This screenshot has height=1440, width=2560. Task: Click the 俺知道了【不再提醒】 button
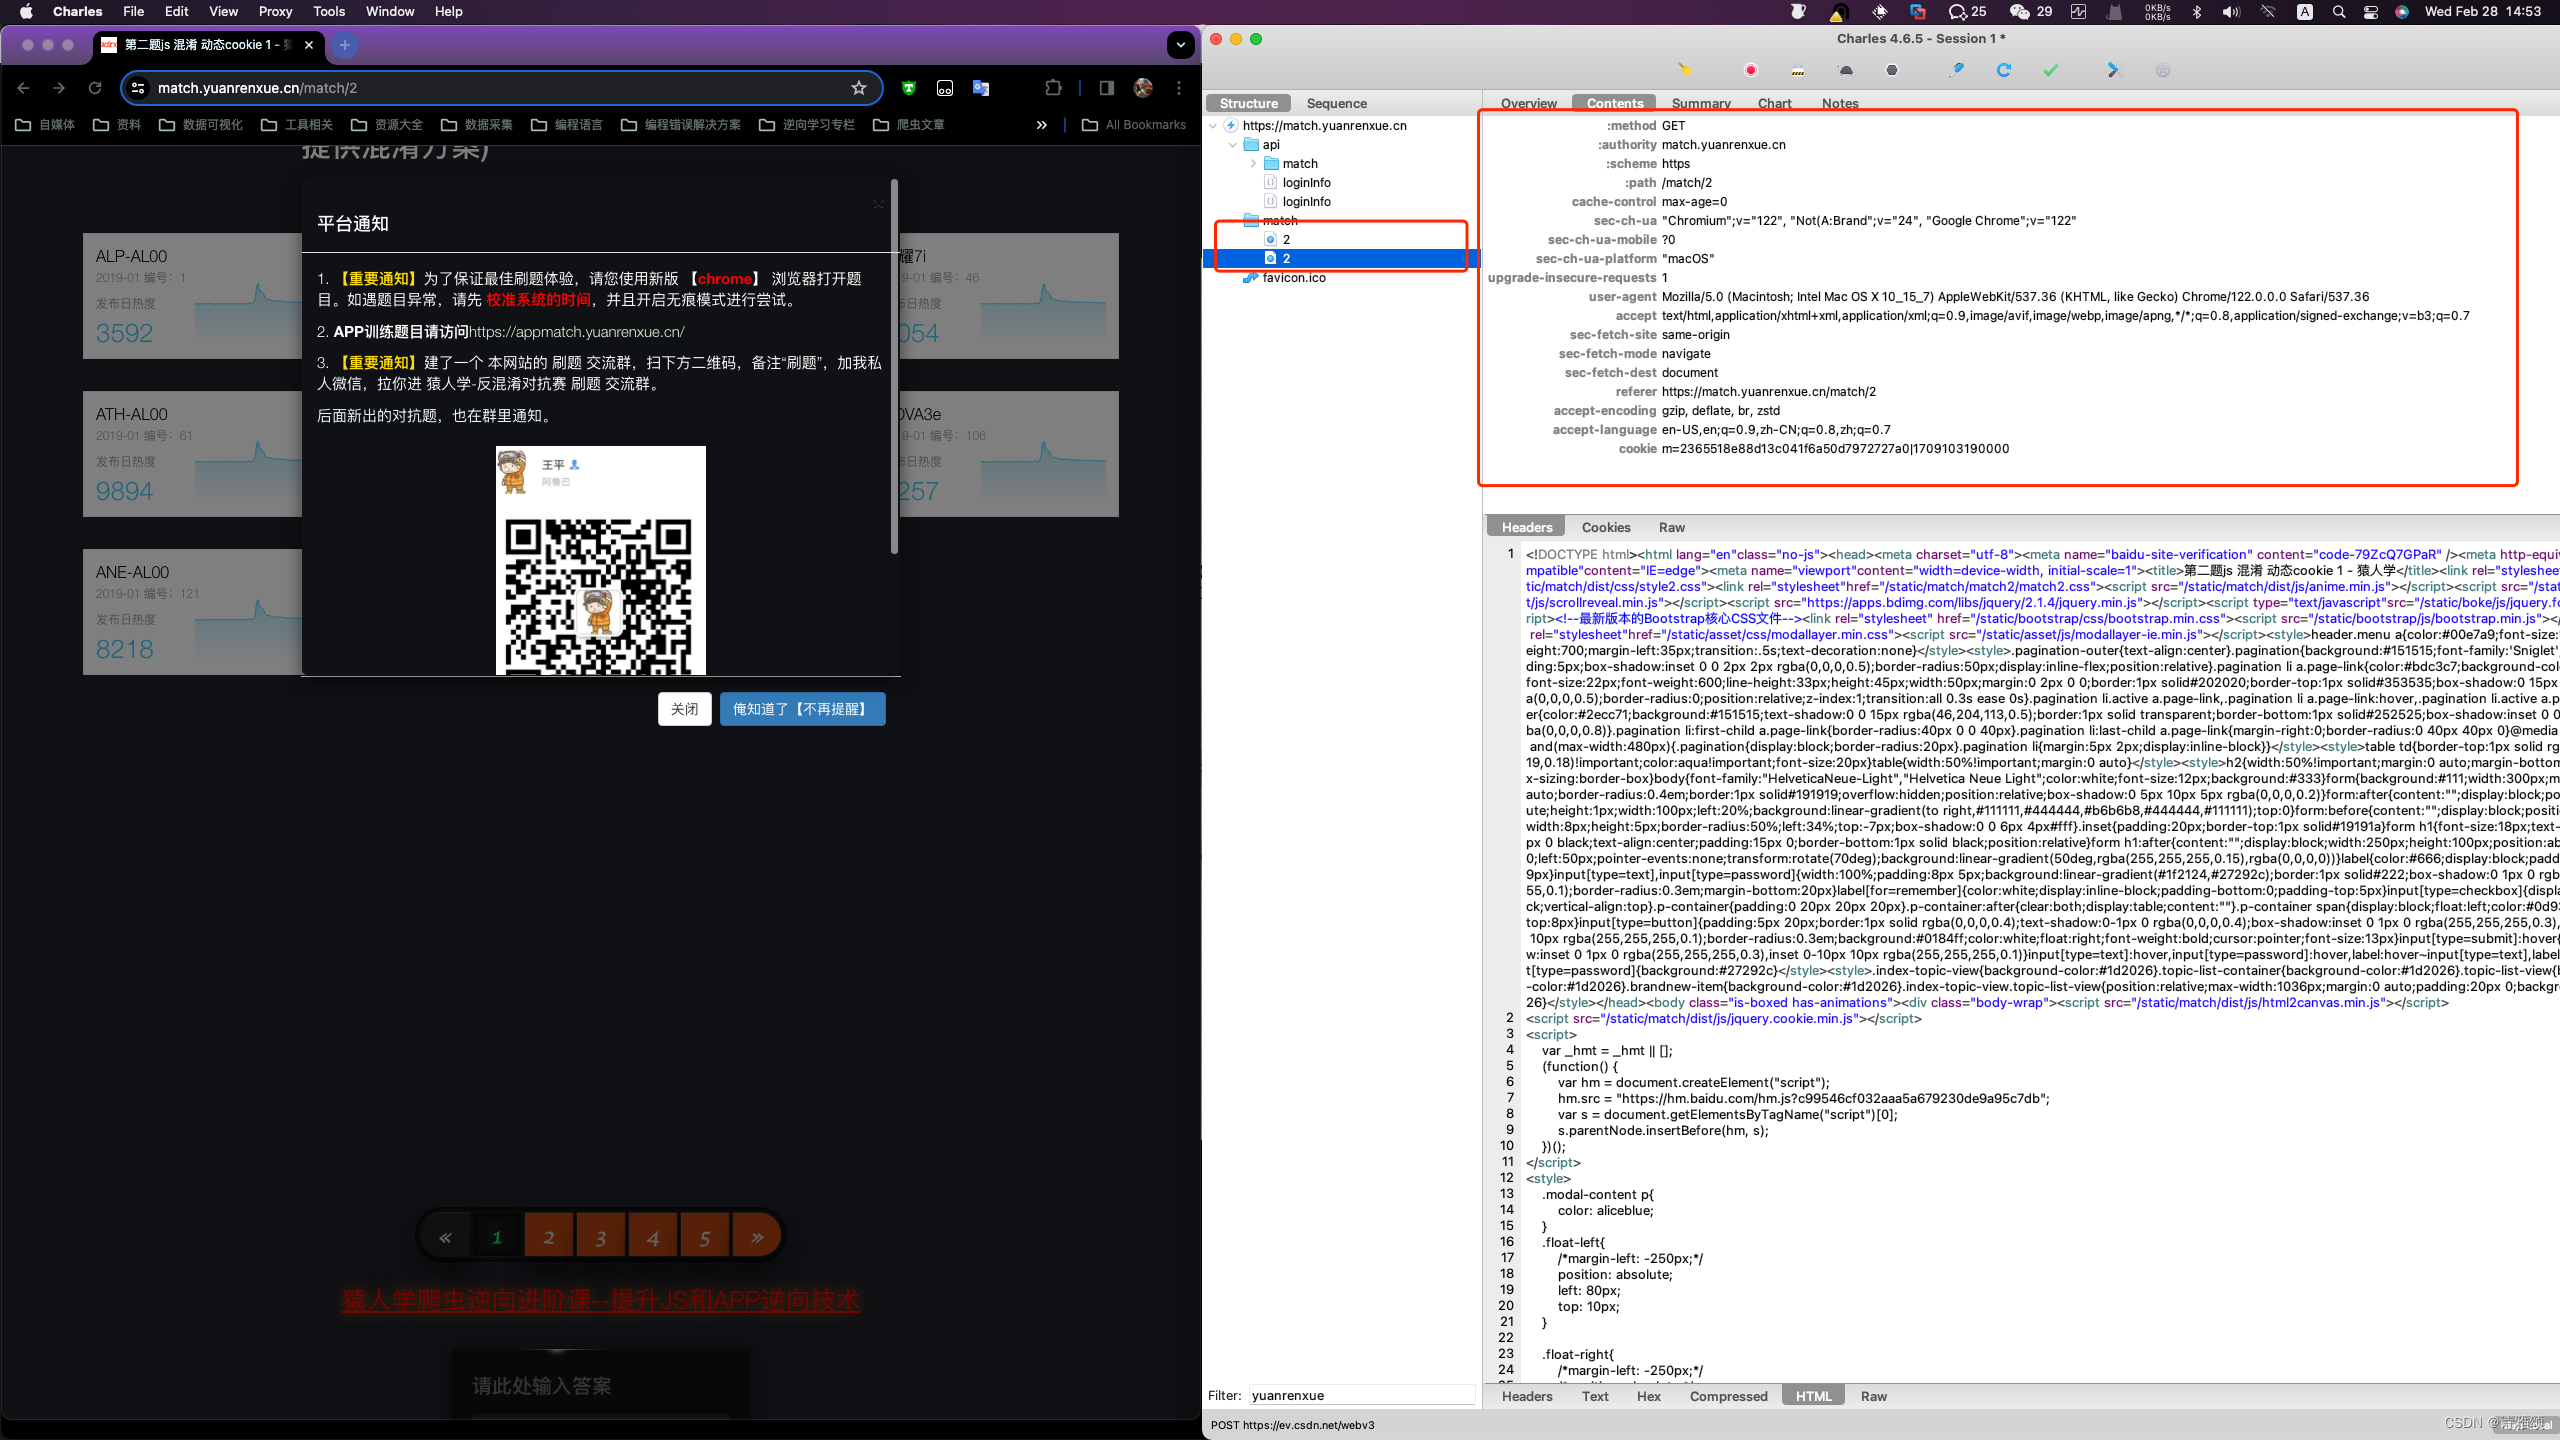tap(802, 709)
